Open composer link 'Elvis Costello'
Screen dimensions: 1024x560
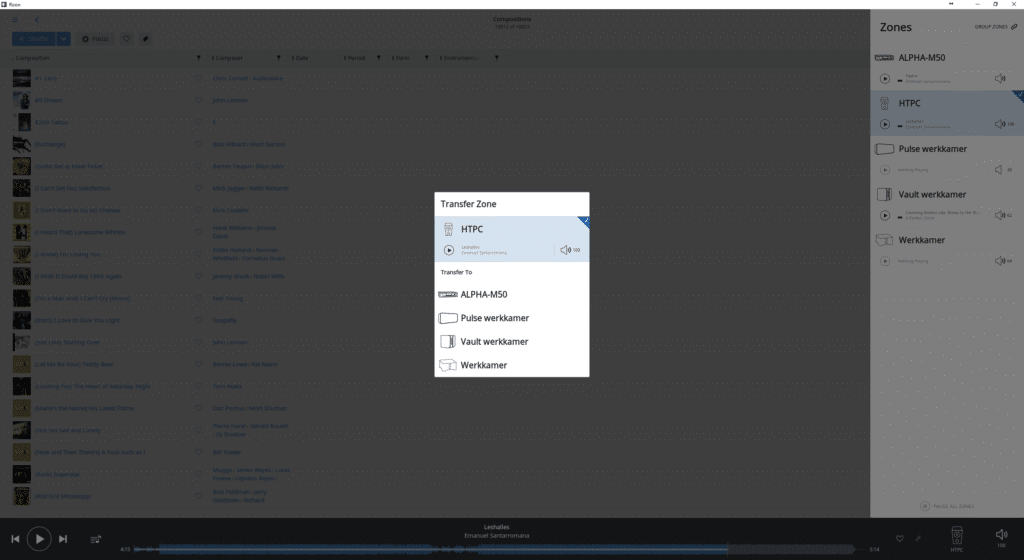click(231, 210)
